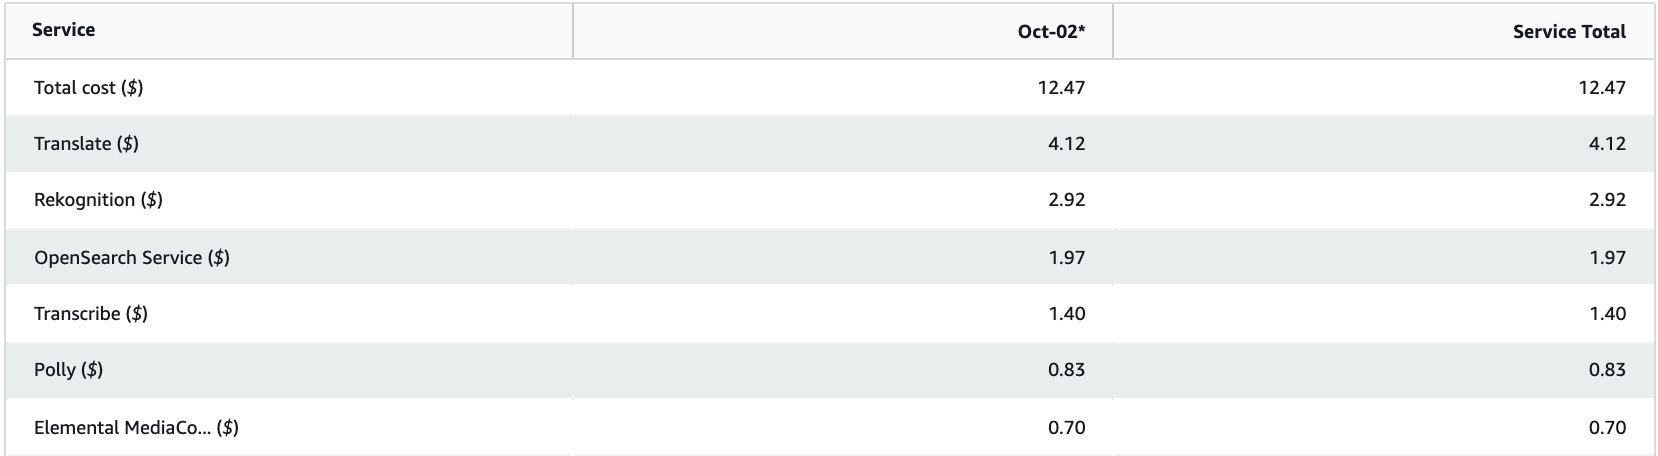This screenshot has width=1658, height=456.
Task: Select the 4.12 Translate value under Service Total
Action: 1607,144
